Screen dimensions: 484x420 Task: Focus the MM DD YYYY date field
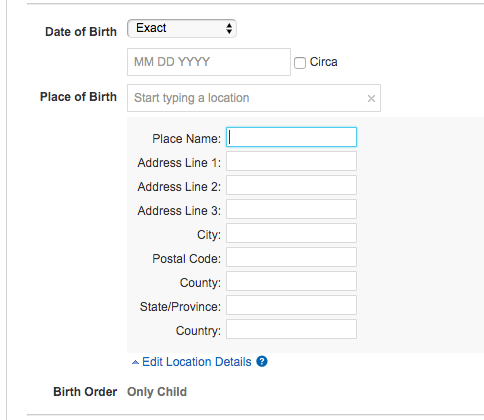[x=209, y=62]
